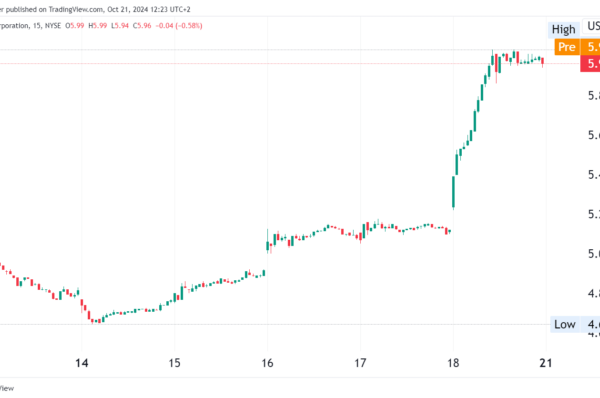Click the low value L5.94 in legend
Image resolution: width=600 pixels, height=398 pixels.
120,26
